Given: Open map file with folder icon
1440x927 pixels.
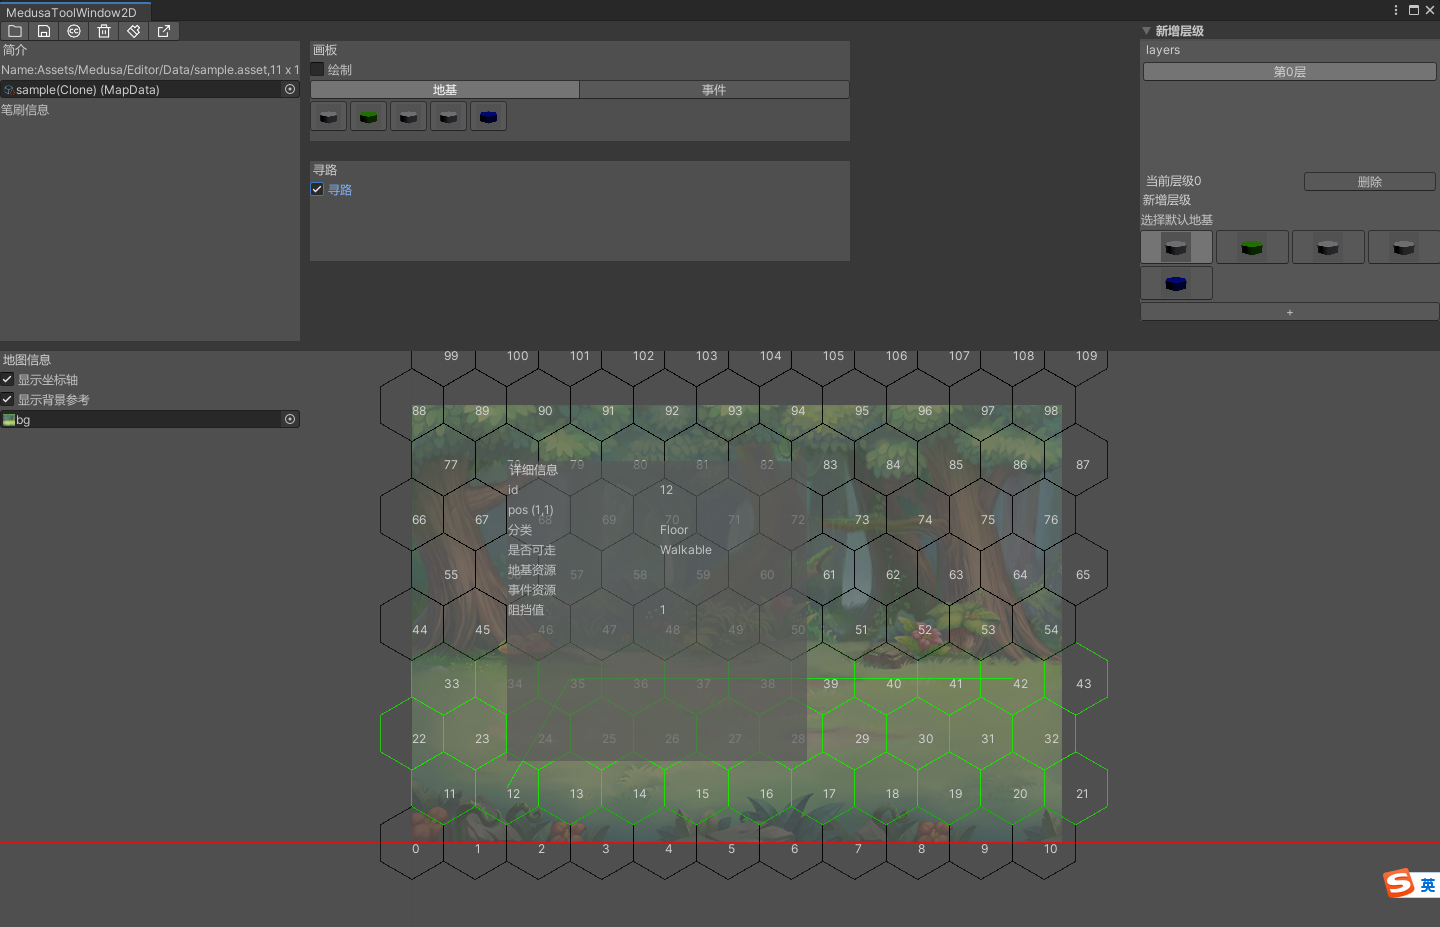Looking at the screenshot, I should (x=15, y=31).
